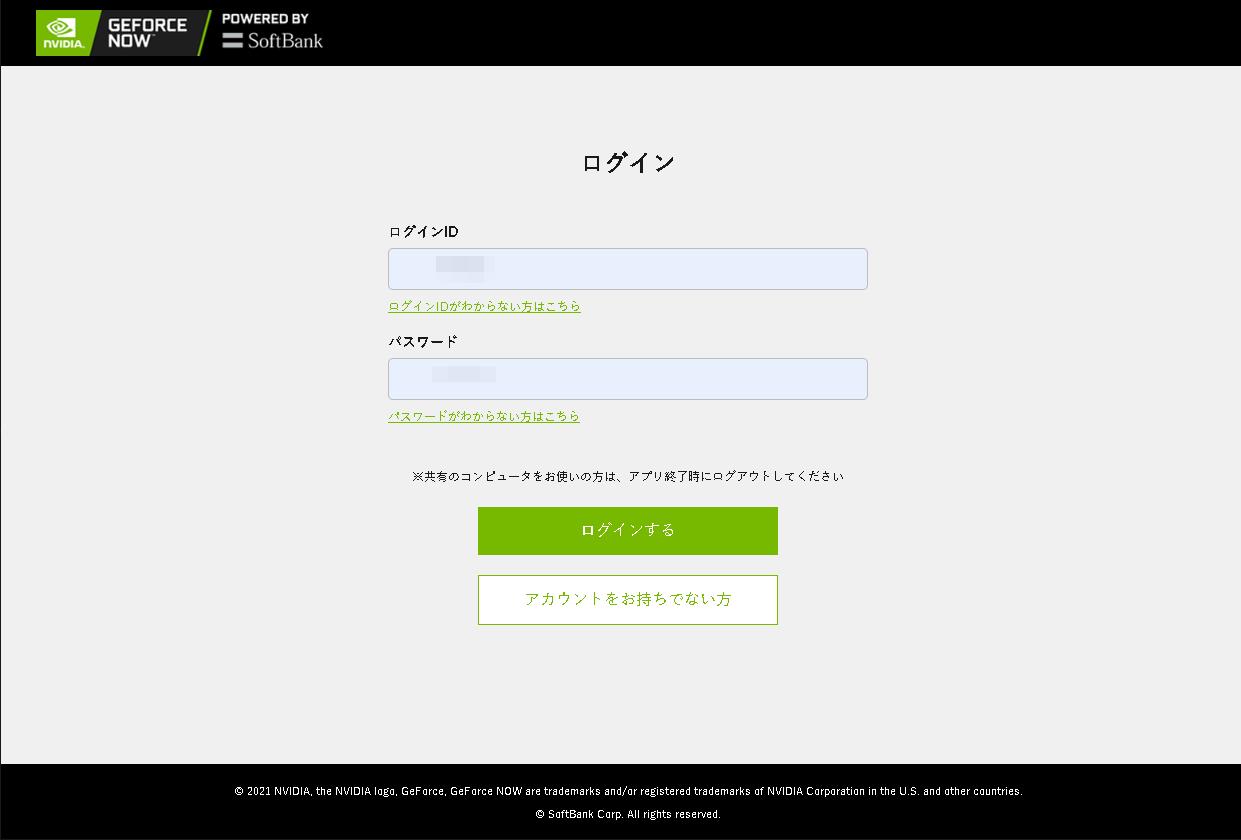This screenshot has height=840, width=1241.
Task: Click the POWERED BY text in the header
Action: 265,18
